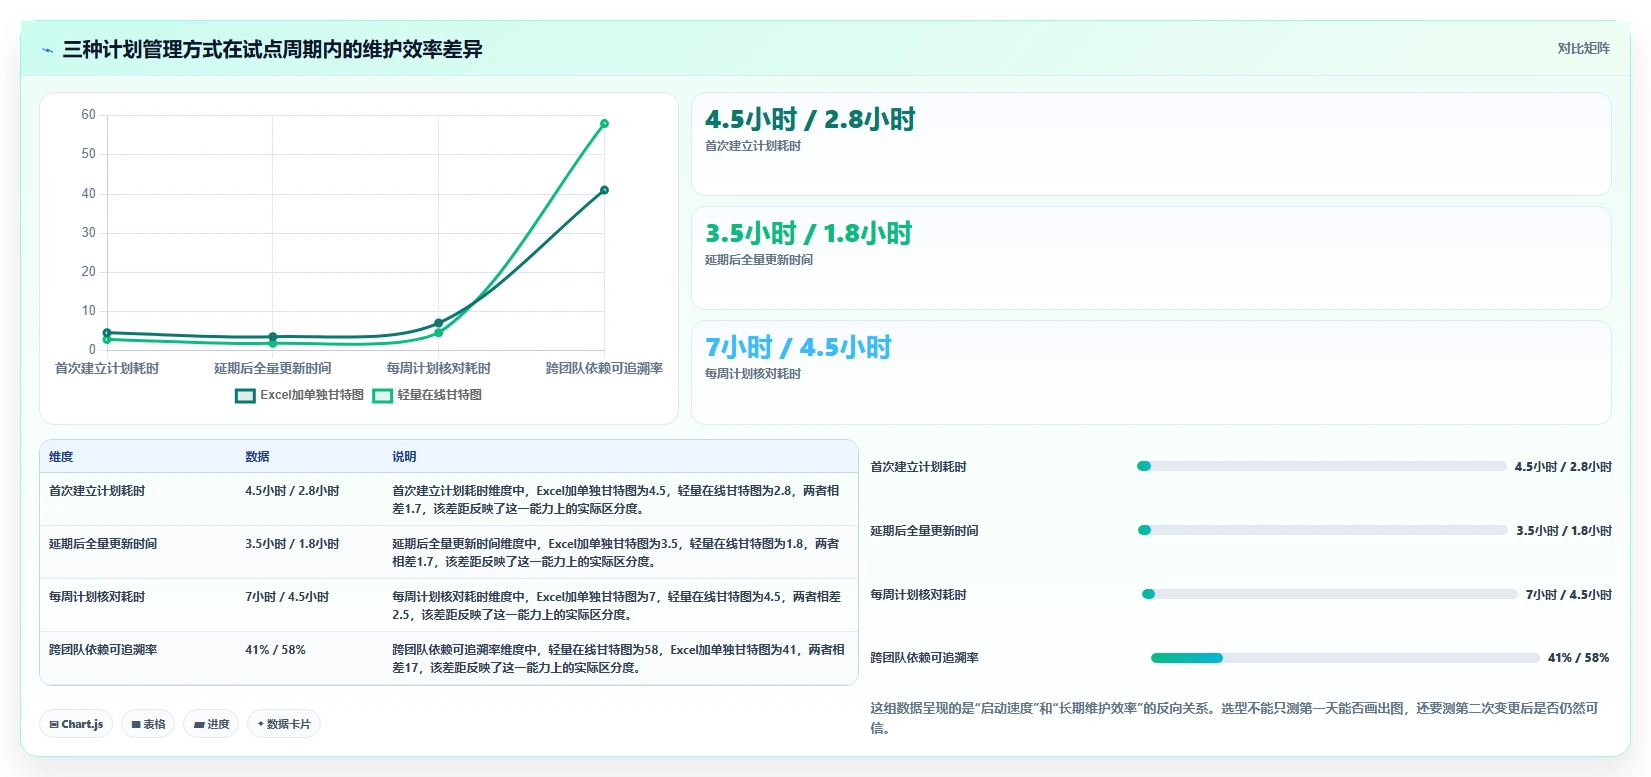Click the 41% / 58% value beside progress bar
Viewport: 1651px width, 777px height.
(1578, 658)
